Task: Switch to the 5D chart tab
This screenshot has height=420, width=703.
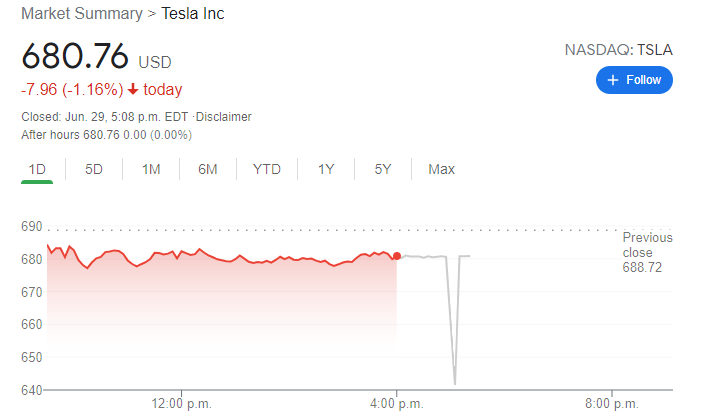Action: (x=94, y=169)
